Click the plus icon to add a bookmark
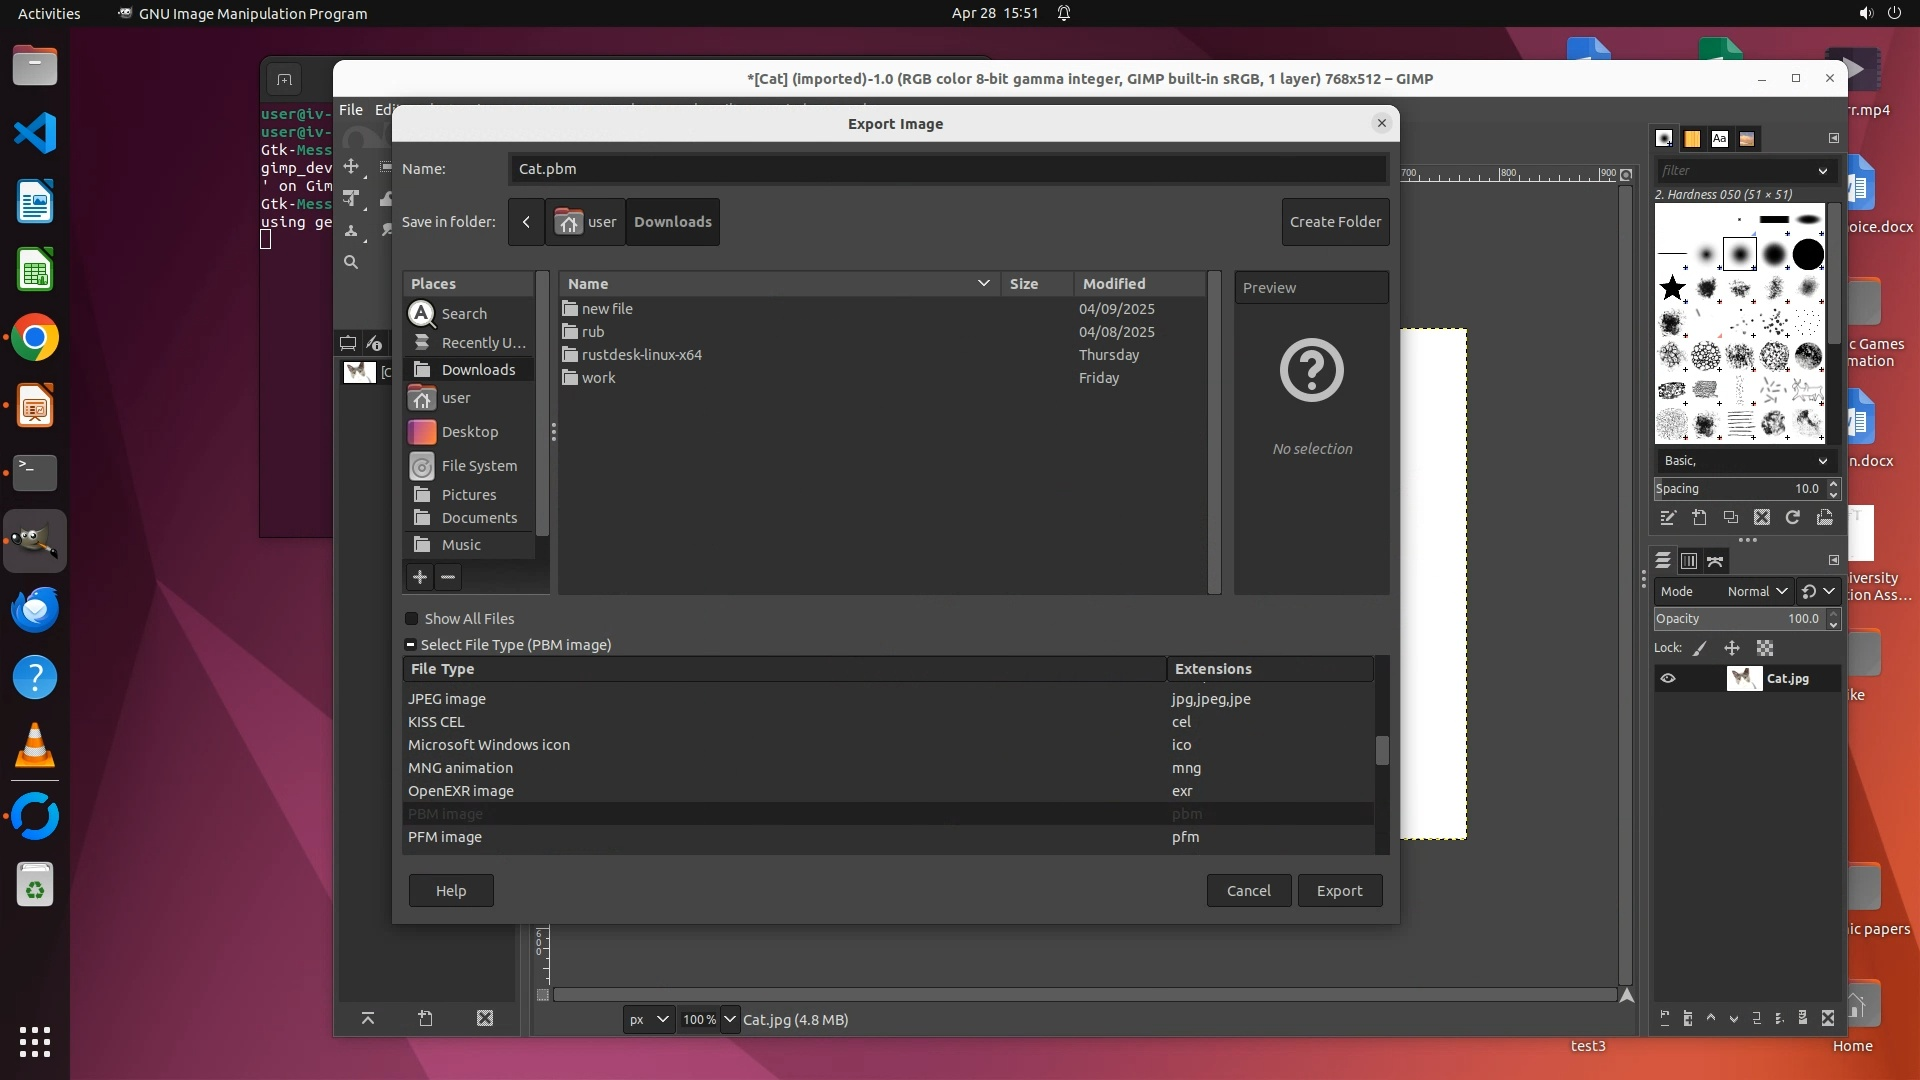Screen dimensions: 1920x1080 (420, 577)
